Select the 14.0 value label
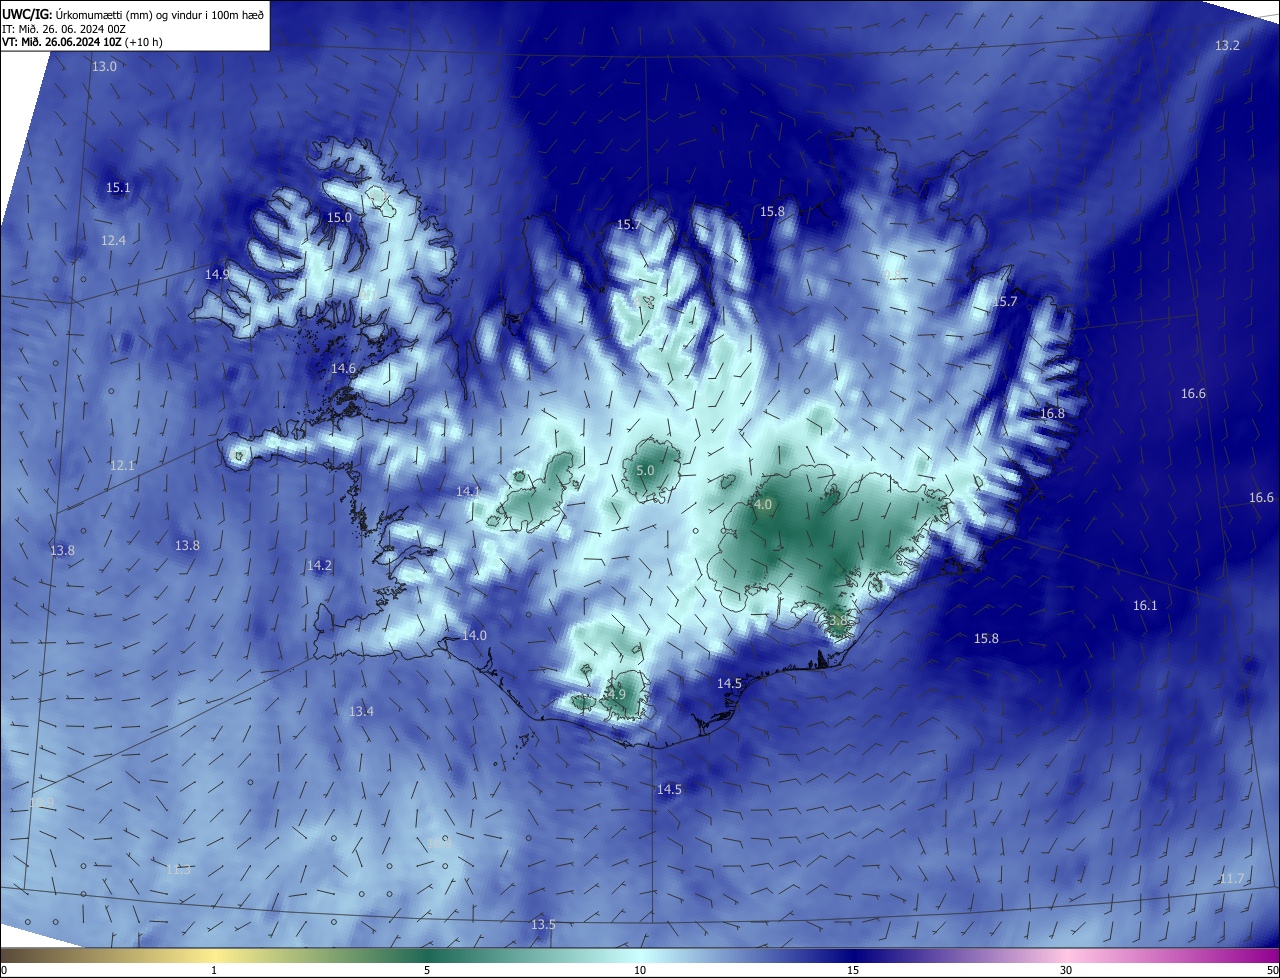Screen dimensions: 1280x978 tap(473, 635)
